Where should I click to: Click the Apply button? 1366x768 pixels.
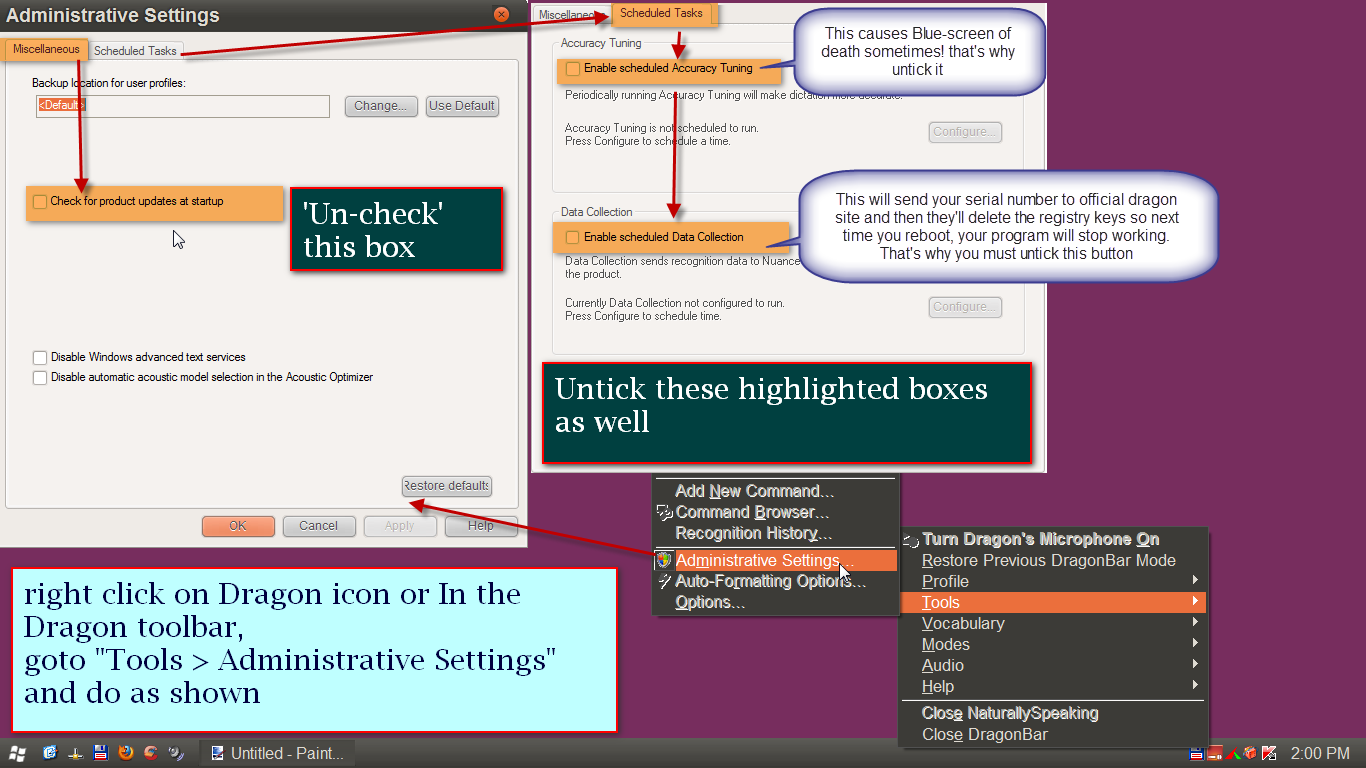pos(400,525)
